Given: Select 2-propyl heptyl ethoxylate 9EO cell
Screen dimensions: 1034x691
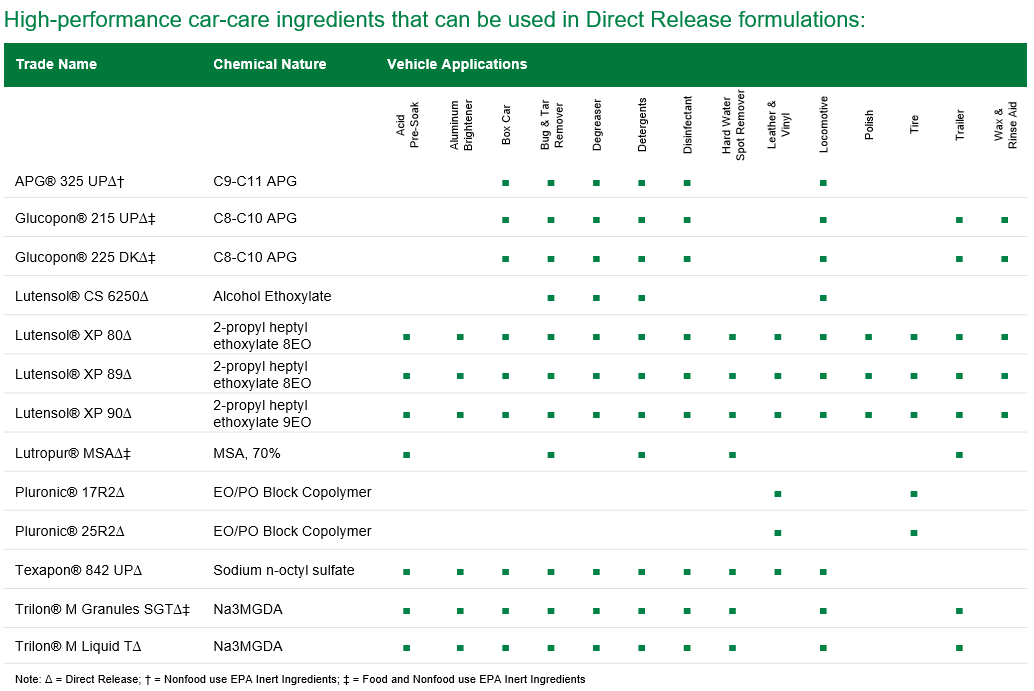Looking at the screenshot, I should [x=262, y=413].
